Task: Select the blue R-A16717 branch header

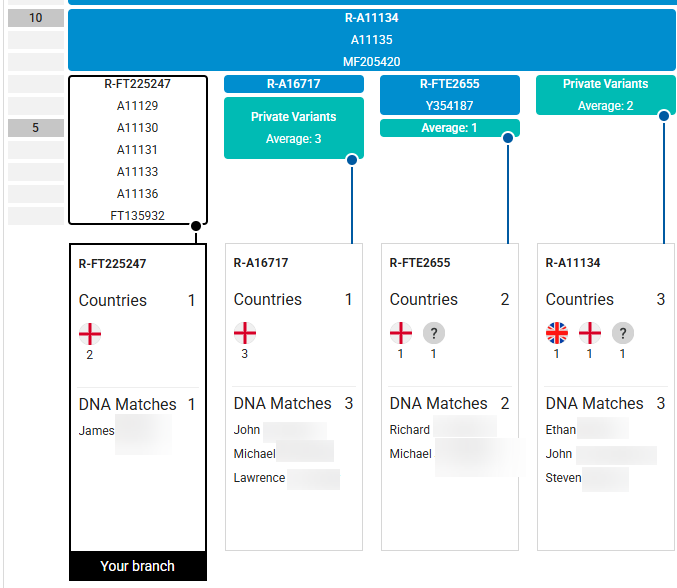Action: (x=294, y=84)
